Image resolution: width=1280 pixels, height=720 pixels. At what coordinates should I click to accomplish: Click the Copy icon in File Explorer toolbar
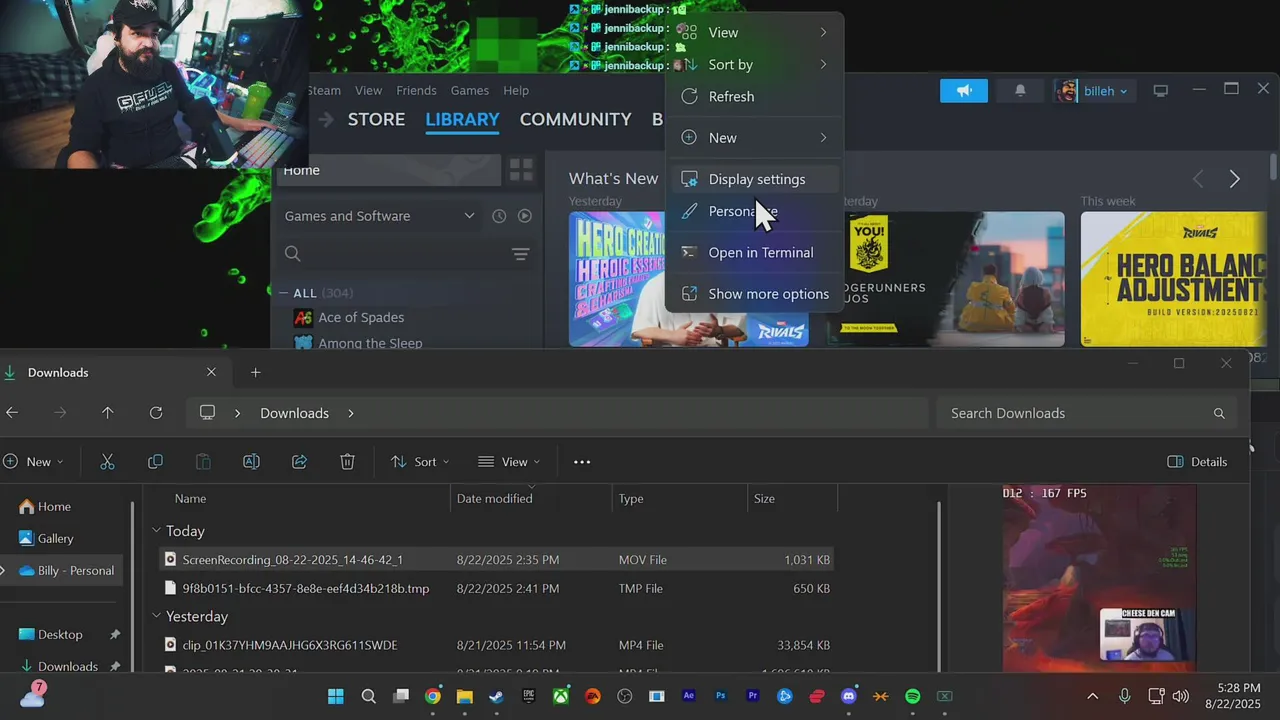coord(155,462)
